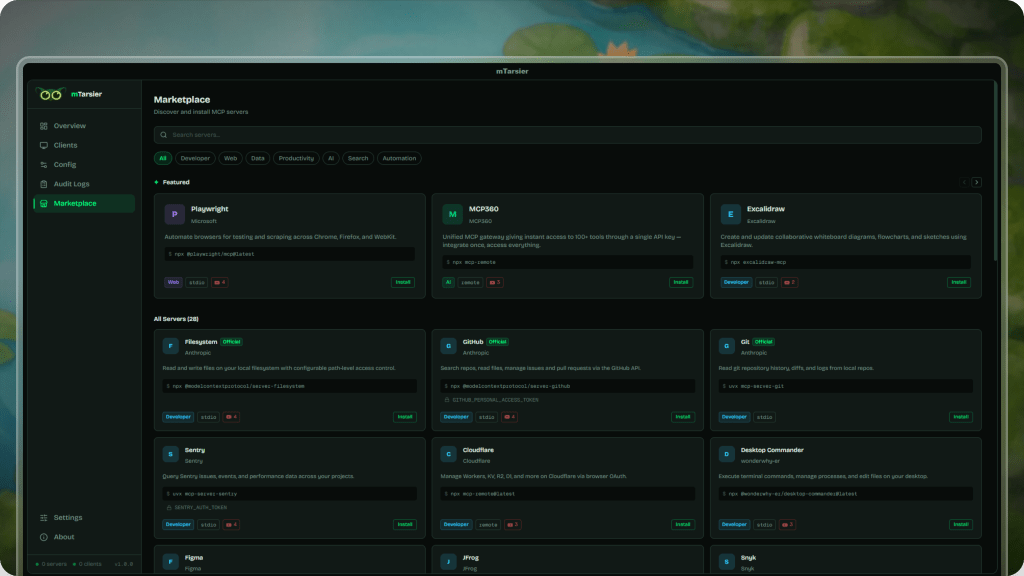Install the Desktop Commander server
The height and width of the screenshot is (576, 1024).
click(x=959, y=524)
